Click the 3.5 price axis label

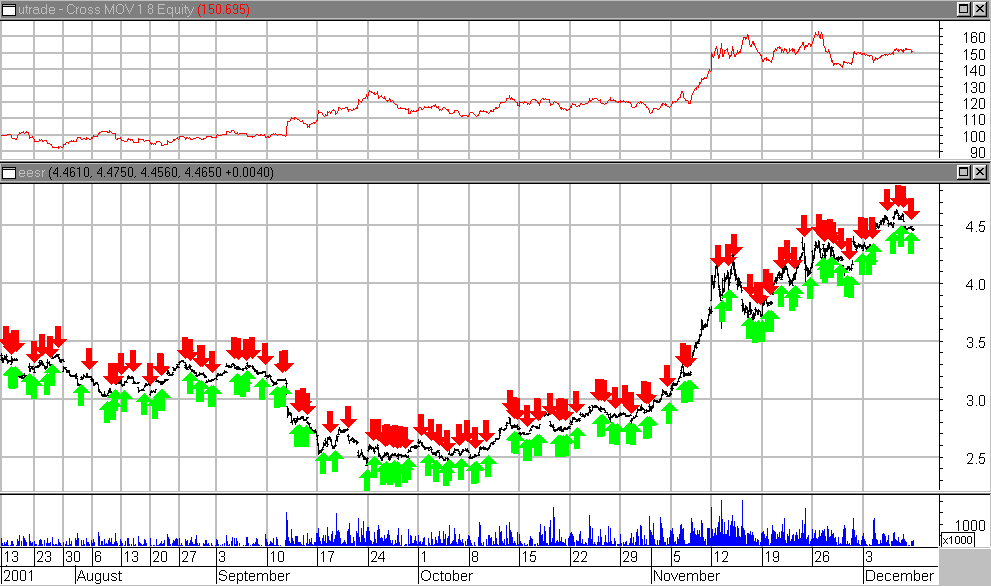pyautogui.click(x=975, y=343)
